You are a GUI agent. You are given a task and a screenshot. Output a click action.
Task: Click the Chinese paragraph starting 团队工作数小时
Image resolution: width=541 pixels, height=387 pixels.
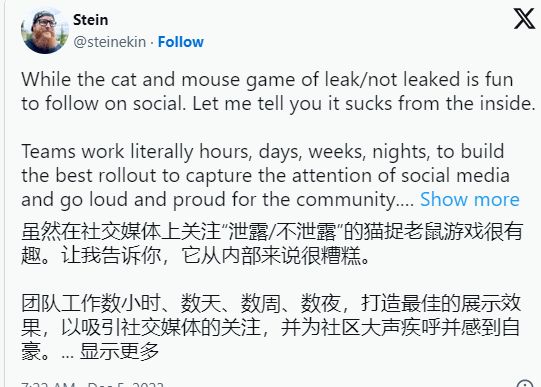point(270,327)
